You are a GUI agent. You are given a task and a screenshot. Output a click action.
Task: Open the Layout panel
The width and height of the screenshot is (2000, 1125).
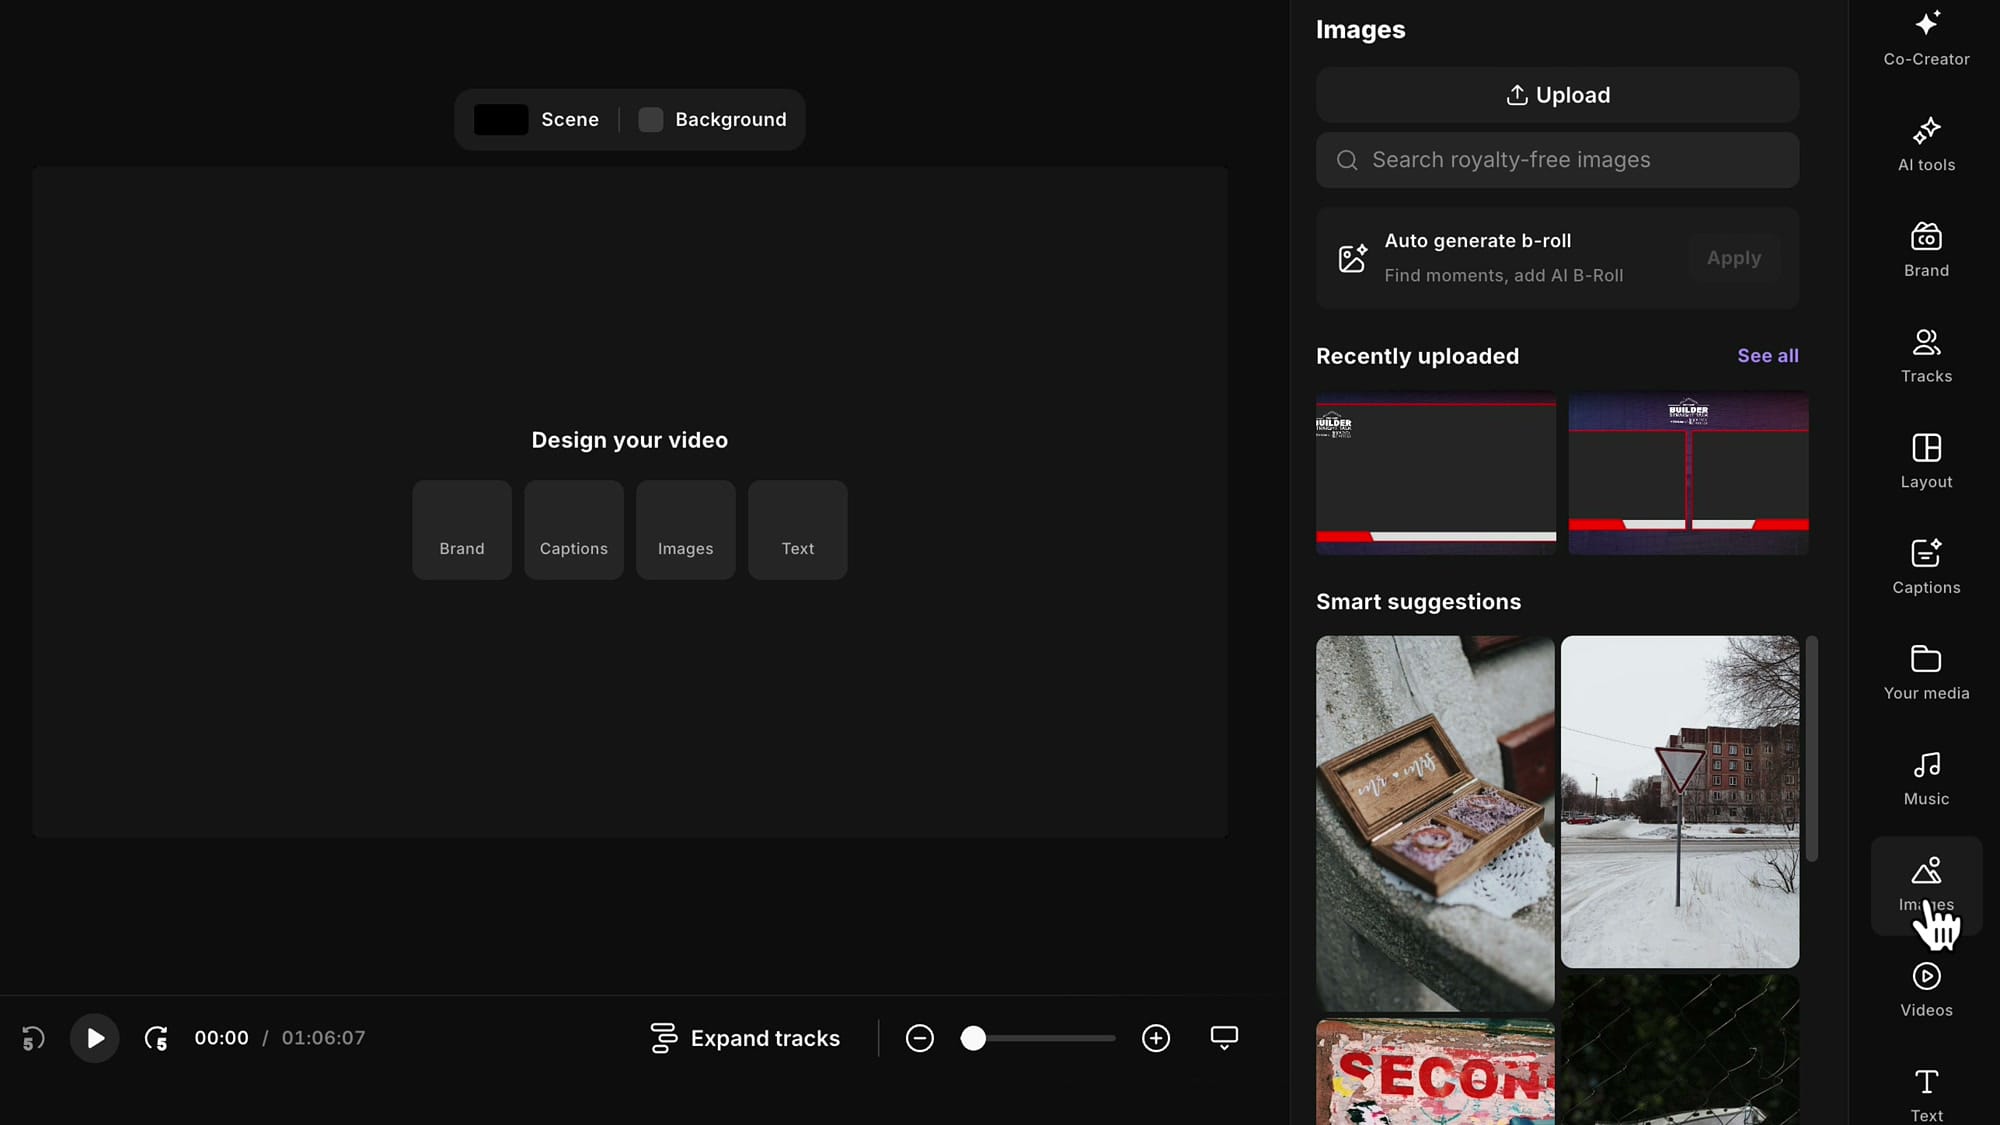coord(1925,461)
